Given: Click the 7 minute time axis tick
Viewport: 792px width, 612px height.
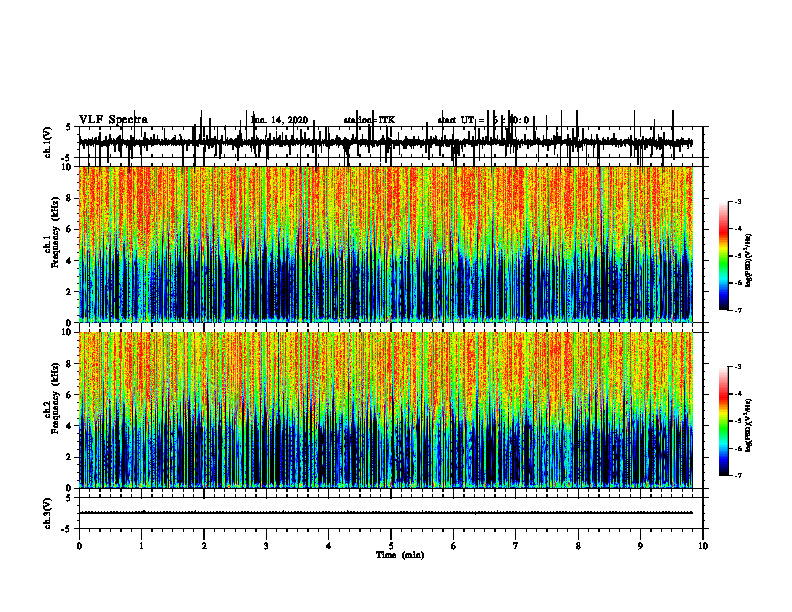Looking at the screenshot, I should [x=516, y=546].
